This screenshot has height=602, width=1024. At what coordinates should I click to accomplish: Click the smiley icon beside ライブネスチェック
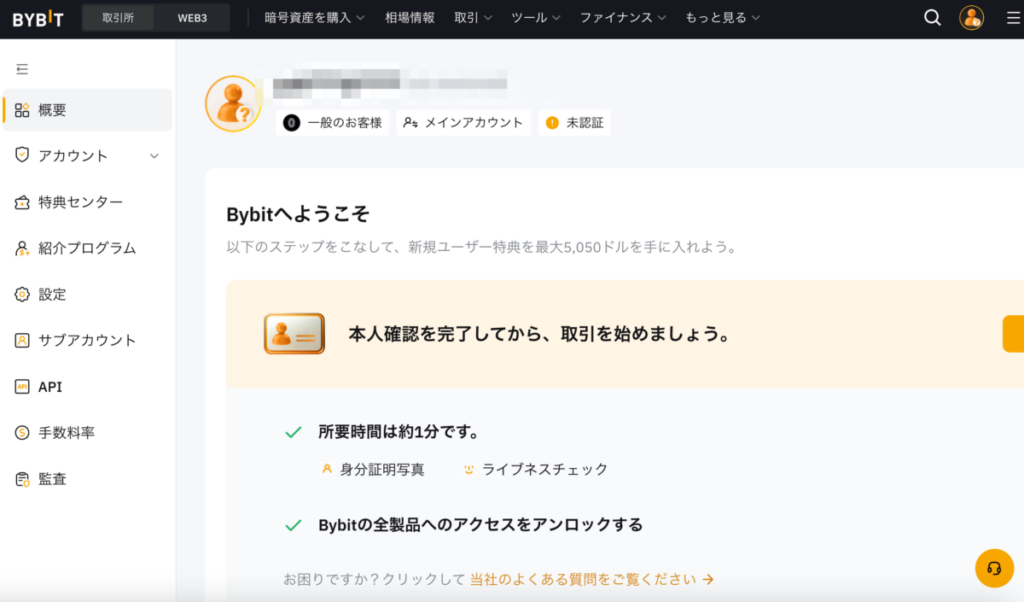[x=468, y=469]
